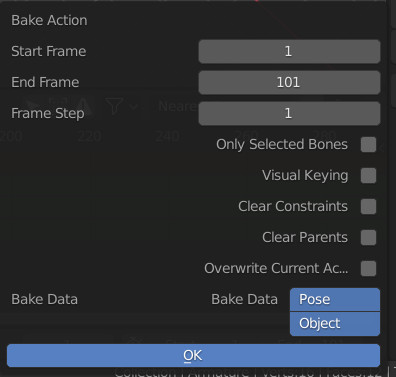Click the dimmed filter funnel icon

[114, 106]
